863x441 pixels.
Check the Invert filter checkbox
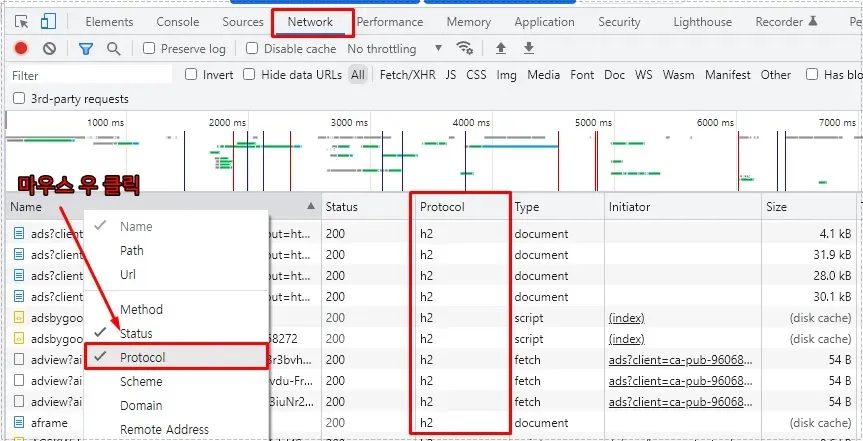191,74
